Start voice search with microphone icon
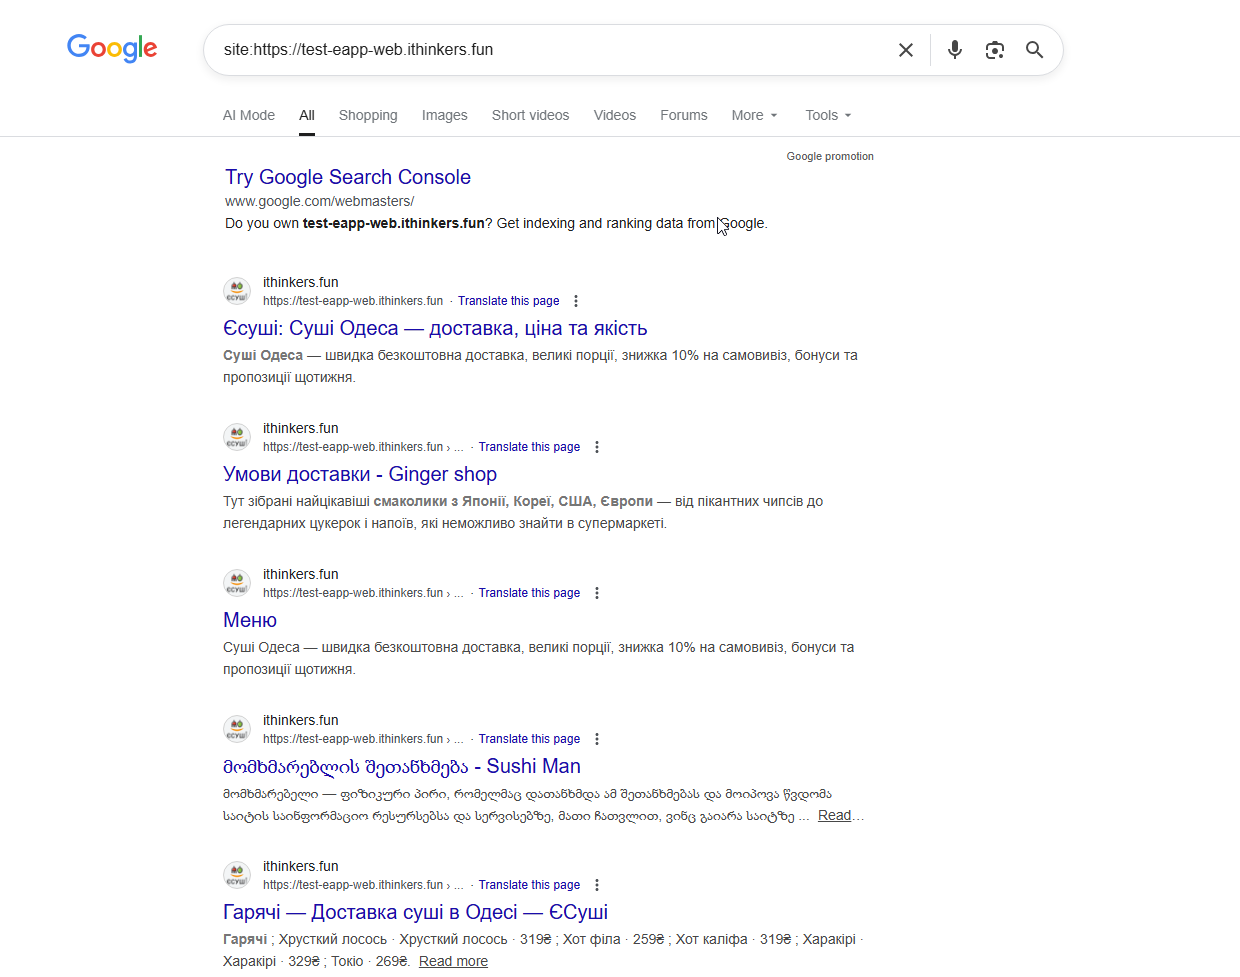1240x977 pixels. [x=955, y=50]
